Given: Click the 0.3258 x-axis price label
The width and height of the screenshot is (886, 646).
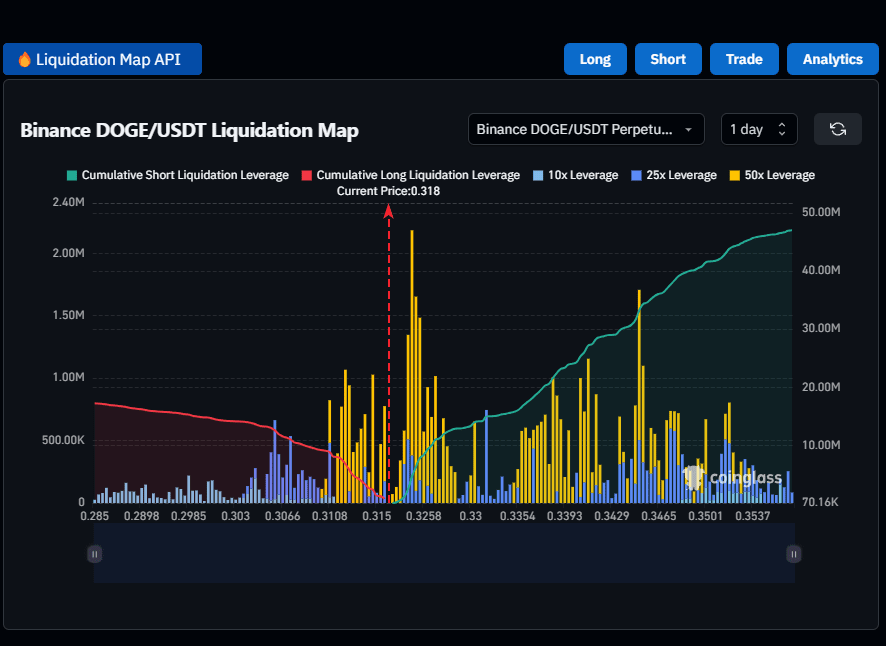Looking at the screenshot, I should point(423,516).
